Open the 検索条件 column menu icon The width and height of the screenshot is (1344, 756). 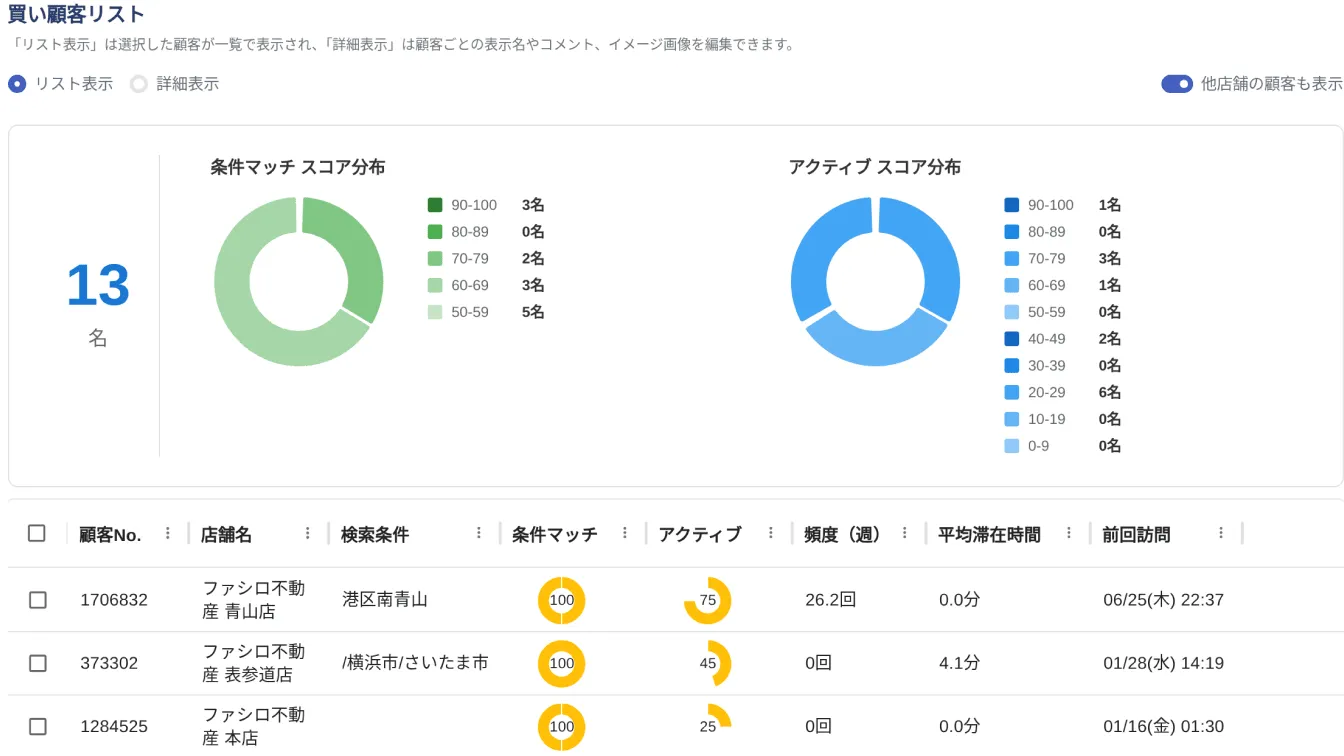[480, 533]
